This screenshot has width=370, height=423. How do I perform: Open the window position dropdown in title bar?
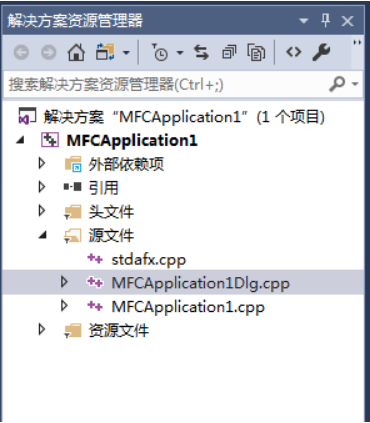304,21
